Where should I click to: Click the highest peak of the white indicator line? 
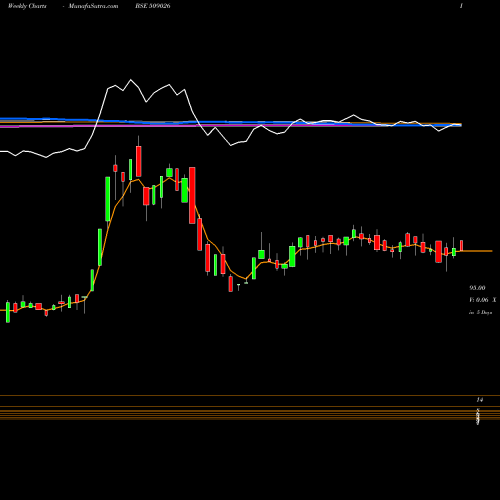pos(130,80)
